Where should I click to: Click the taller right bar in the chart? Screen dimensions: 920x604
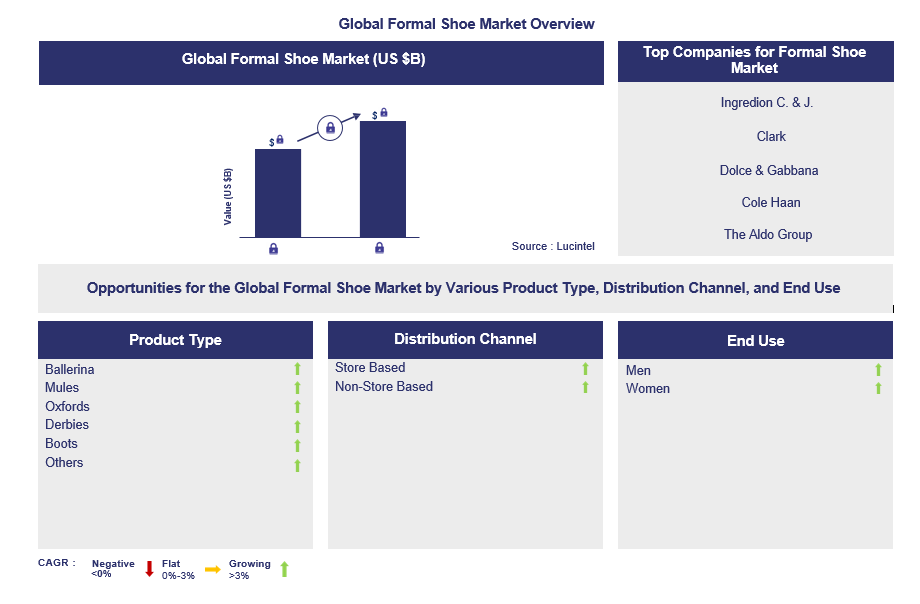[x=382, y=178]
